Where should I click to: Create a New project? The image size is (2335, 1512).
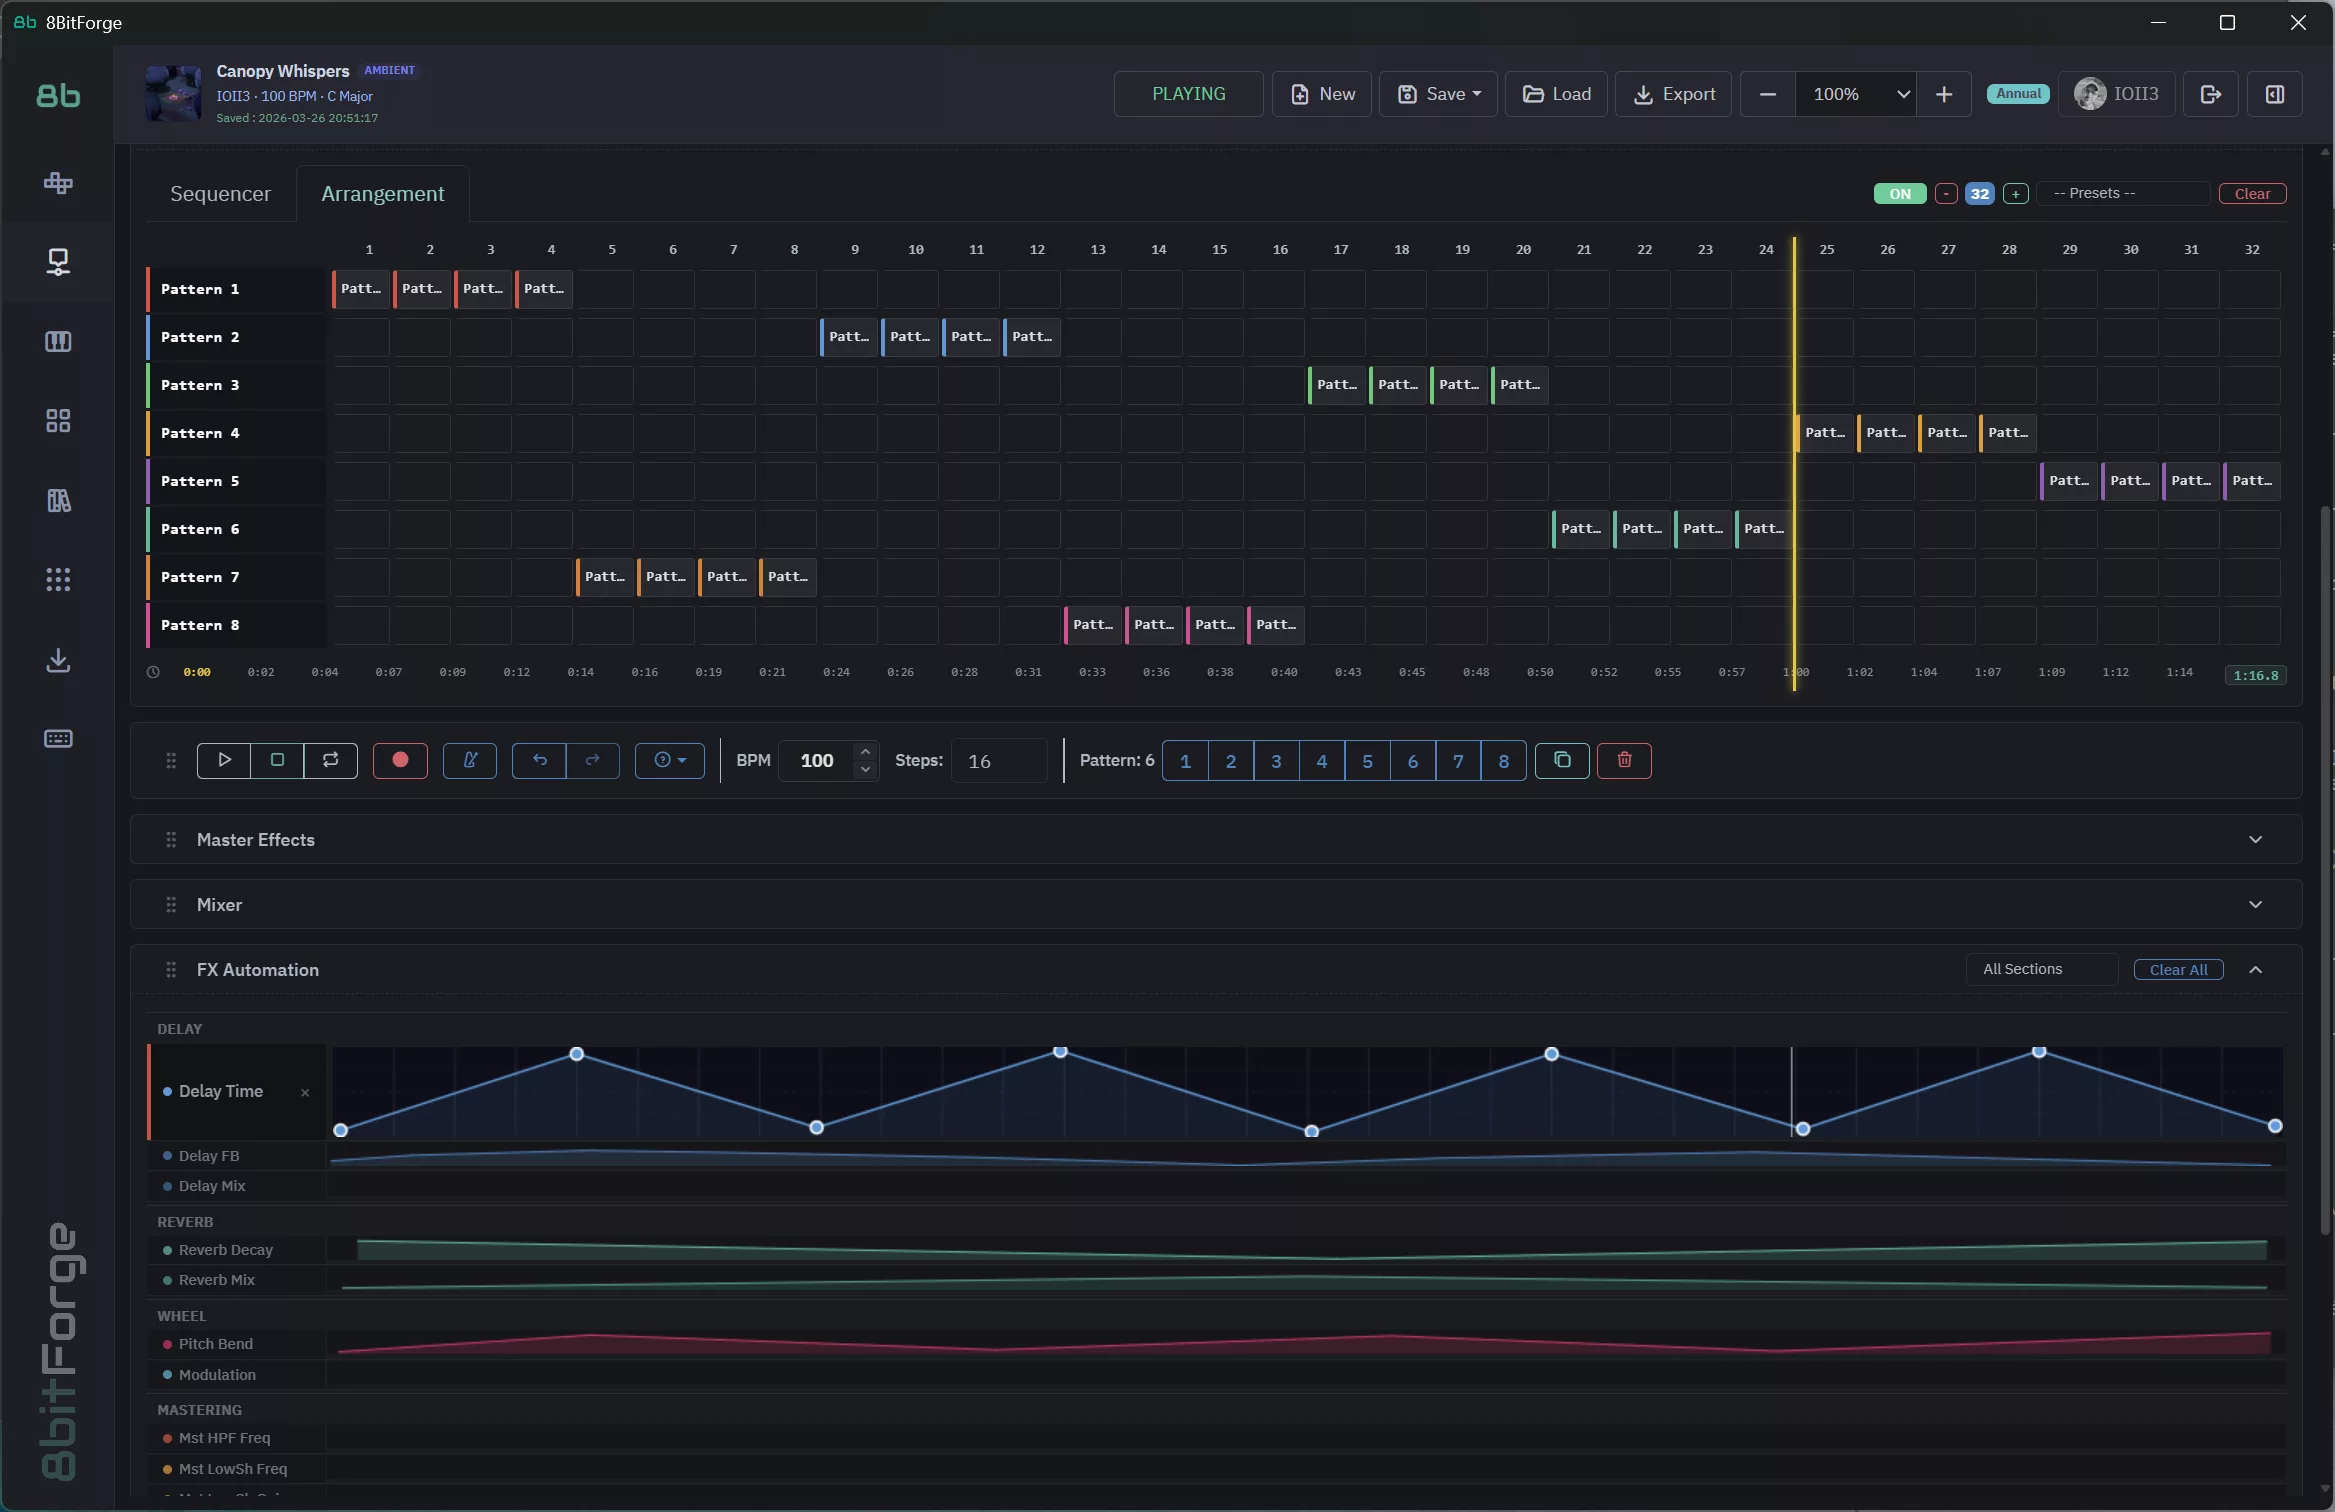coord(1321,93)
